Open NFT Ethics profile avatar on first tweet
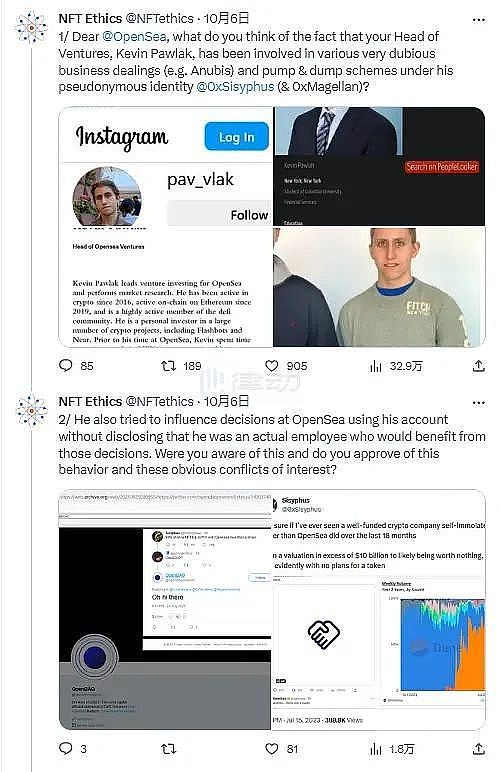This screenshot has height=772, width=500. 31,28
